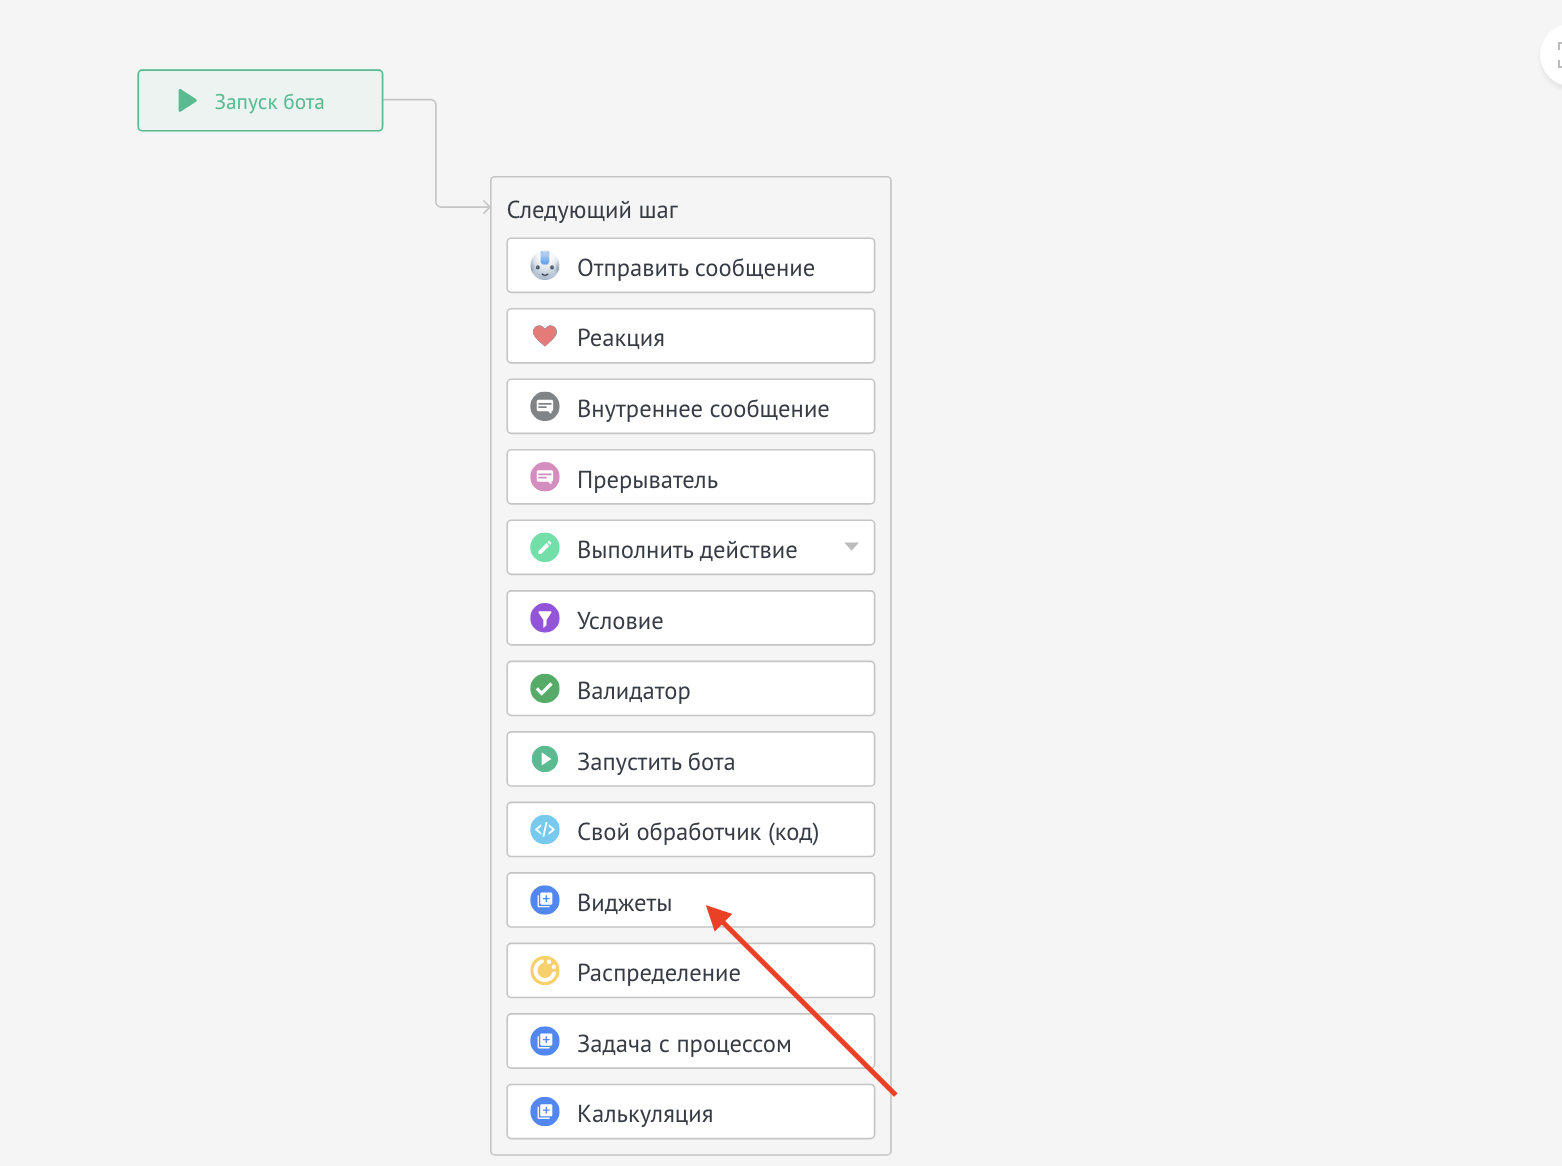Choose Запустить бота as next step
The height and width of the screenshot is (1166, 1562).
[690, 760]
